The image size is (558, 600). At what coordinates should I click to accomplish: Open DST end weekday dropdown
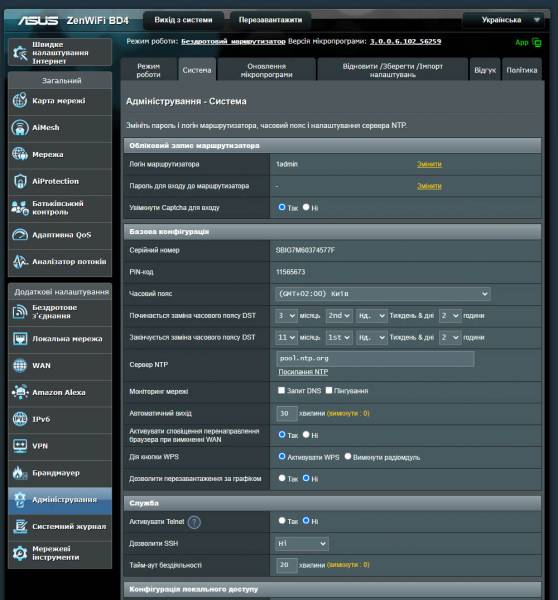click(x=371, y=338)
